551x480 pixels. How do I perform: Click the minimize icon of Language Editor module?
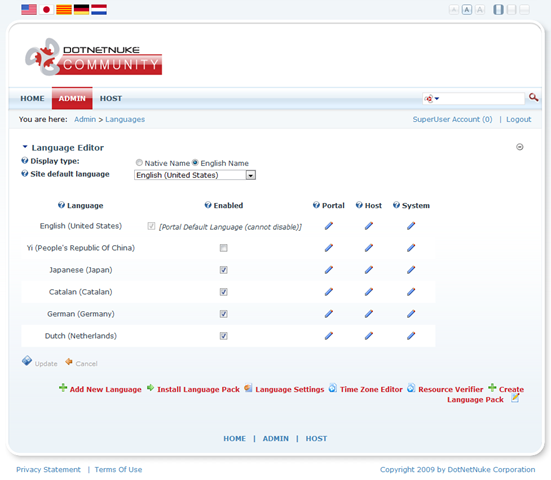519,147
